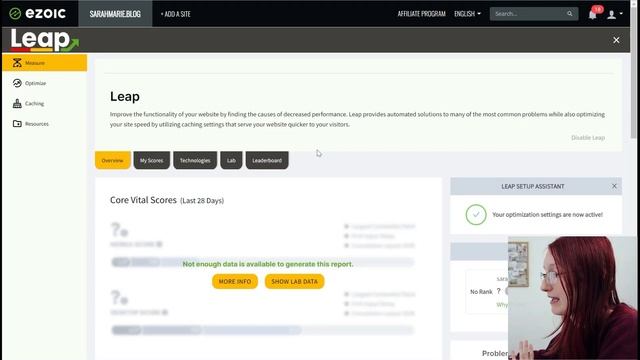The height and width of the screenshot is (360, 640).
Task: Click the Leap logo
Action: tap(44, 40)
